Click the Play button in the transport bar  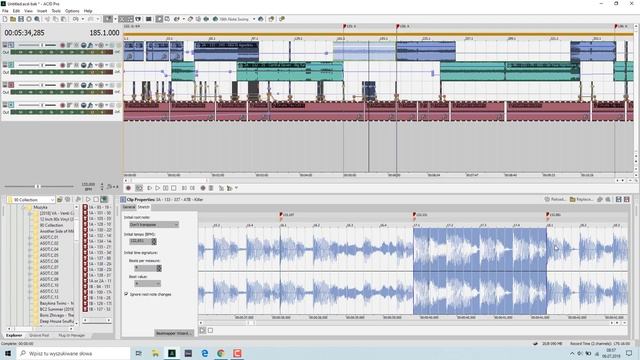point(157,188)
